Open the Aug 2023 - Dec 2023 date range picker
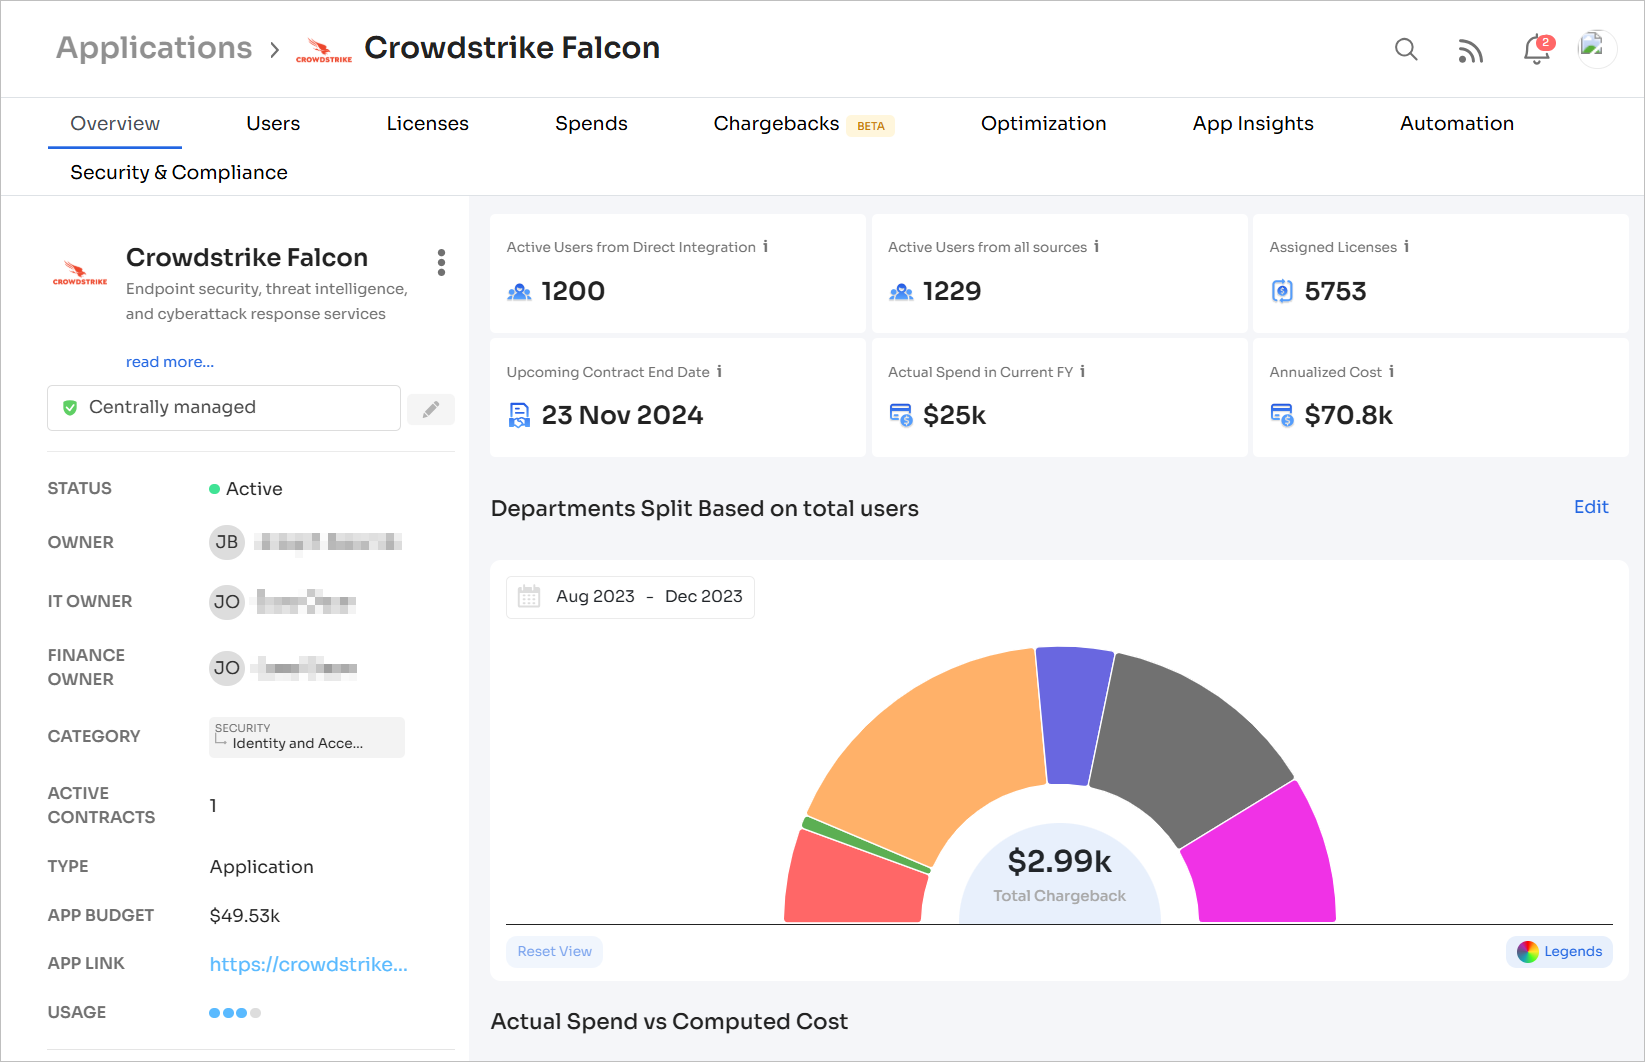This screenshot has width=1645, height=1062. pos(630,597)
